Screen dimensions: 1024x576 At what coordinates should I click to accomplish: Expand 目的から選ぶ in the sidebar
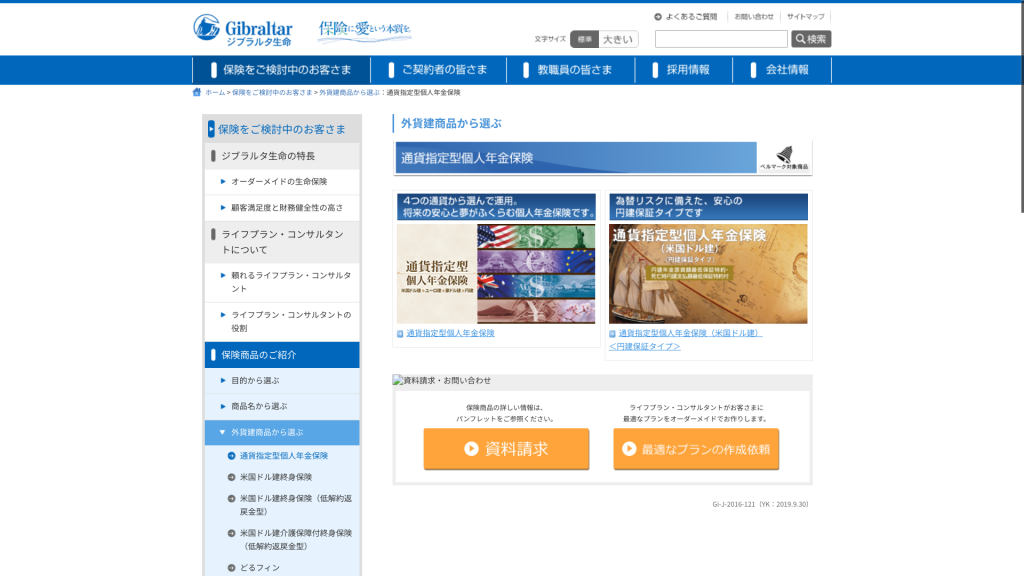(282, 381)
